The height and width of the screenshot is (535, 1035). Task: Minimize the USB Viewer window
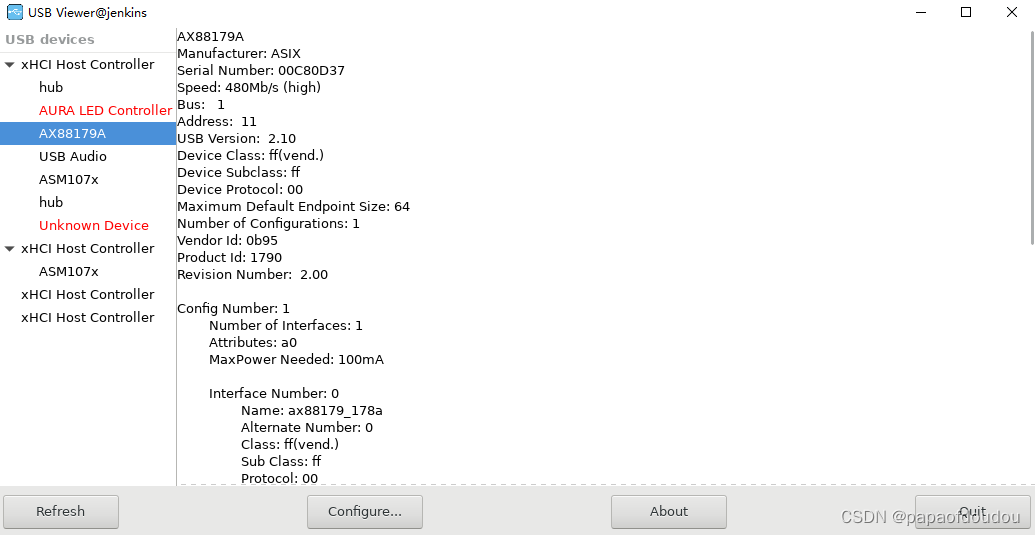point(919,12)
